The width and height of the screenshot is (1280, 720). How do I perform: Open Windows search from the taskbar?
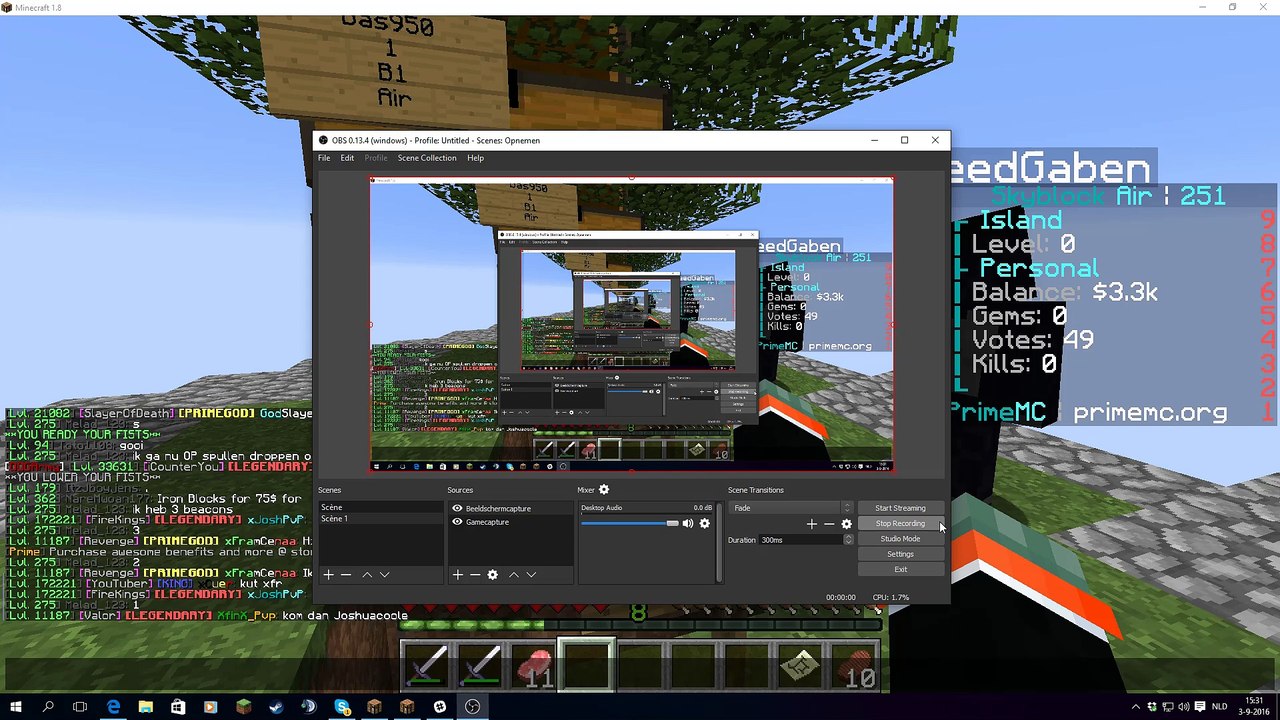click(x=48, y=707)
